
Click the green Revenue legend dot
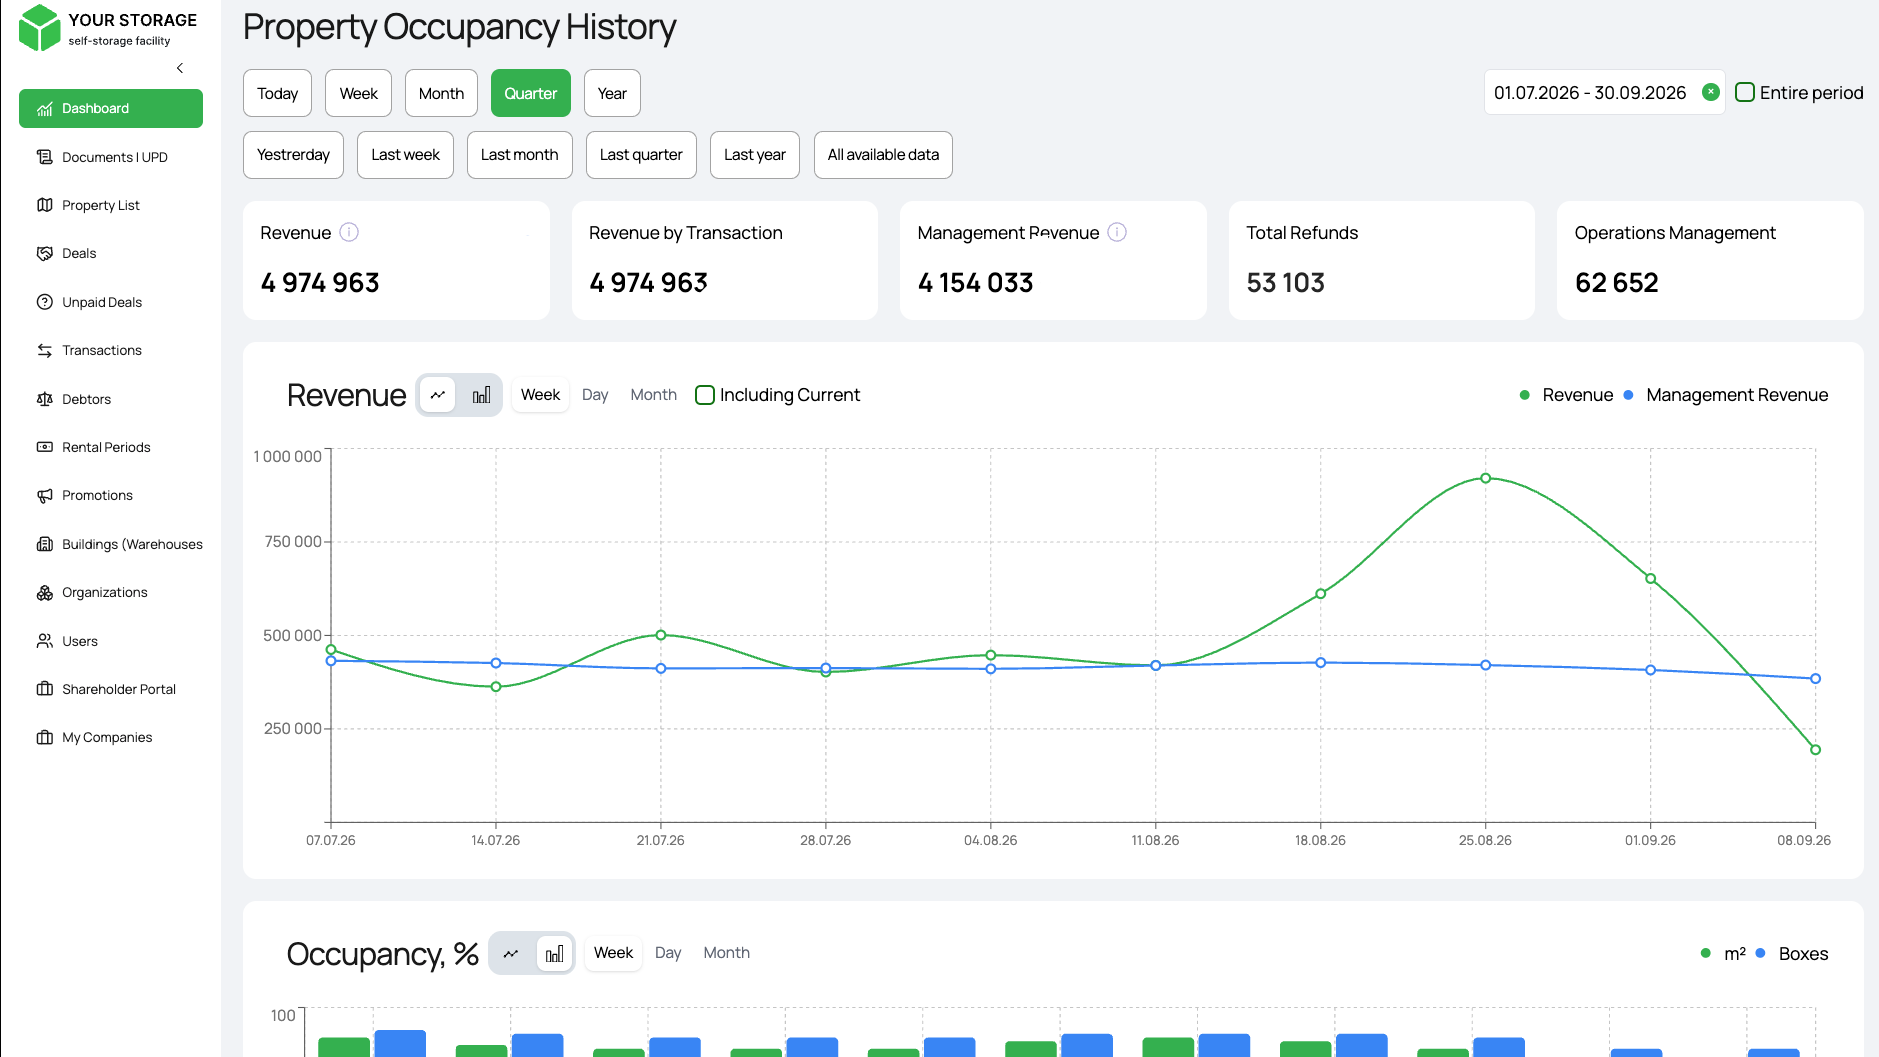pos(1524,395)
